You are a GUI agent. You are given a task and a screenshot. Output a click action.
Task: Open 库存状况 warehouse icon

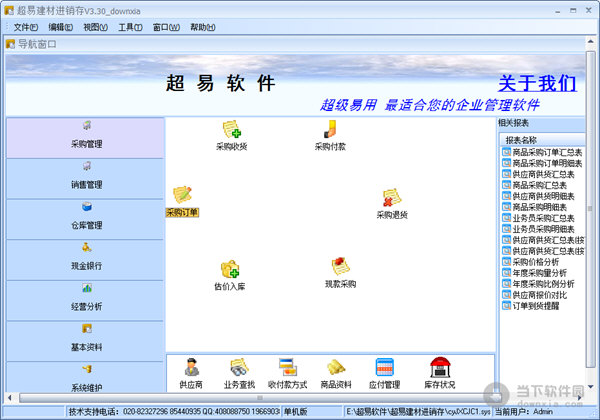tap(440, 367)
